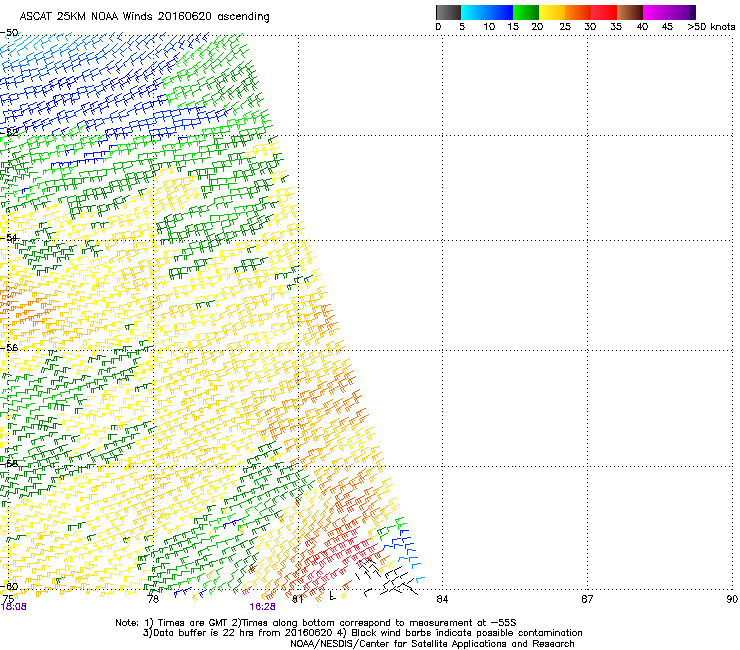Click the purple '16:08' time label

tap(13, 607)
